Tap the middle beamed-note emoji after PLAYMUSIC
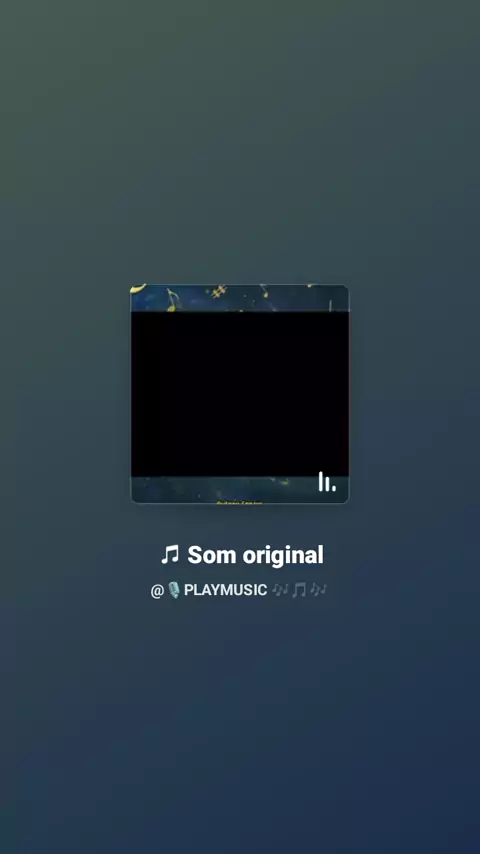This screenshot has height=854, width=480. 299,590
